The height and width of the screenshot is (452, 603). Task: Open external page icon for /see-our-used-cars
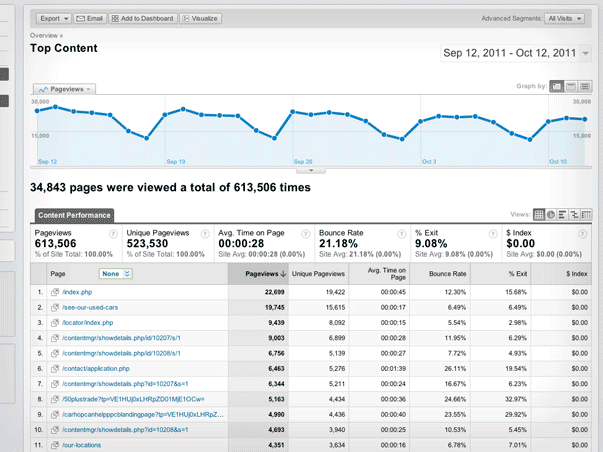(x=55, y=307)
